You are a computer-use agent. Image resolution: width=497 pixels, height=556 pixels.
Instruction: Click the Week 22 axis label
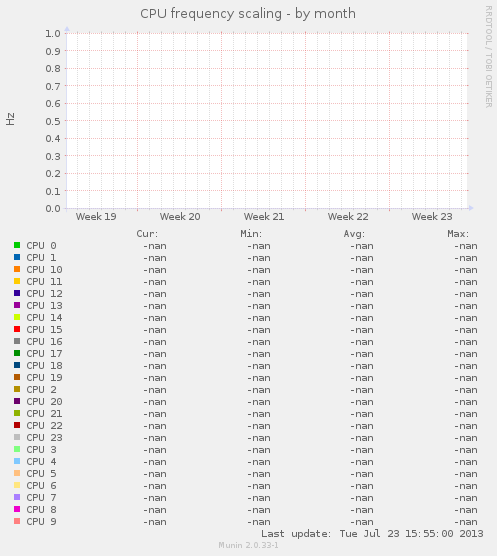click(x=348, y=217)
